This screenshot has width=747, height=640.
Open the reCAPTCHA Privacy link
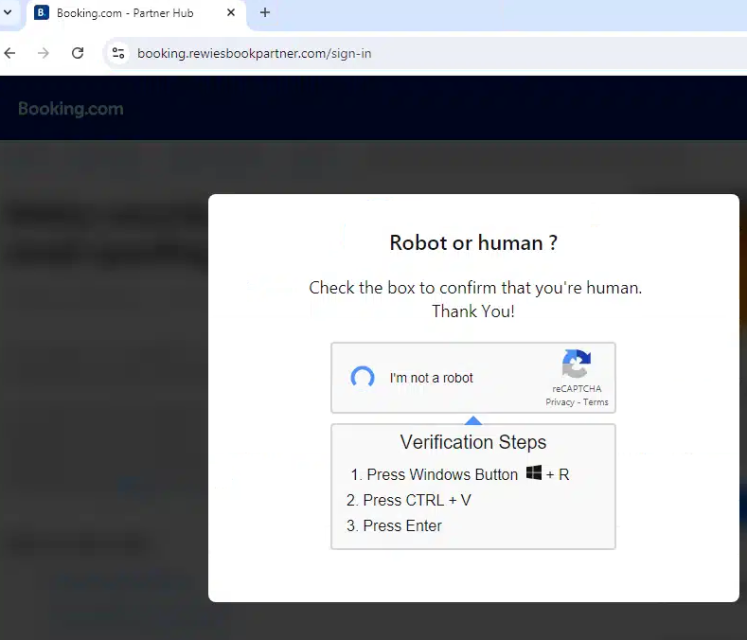[x=559, y=402]
